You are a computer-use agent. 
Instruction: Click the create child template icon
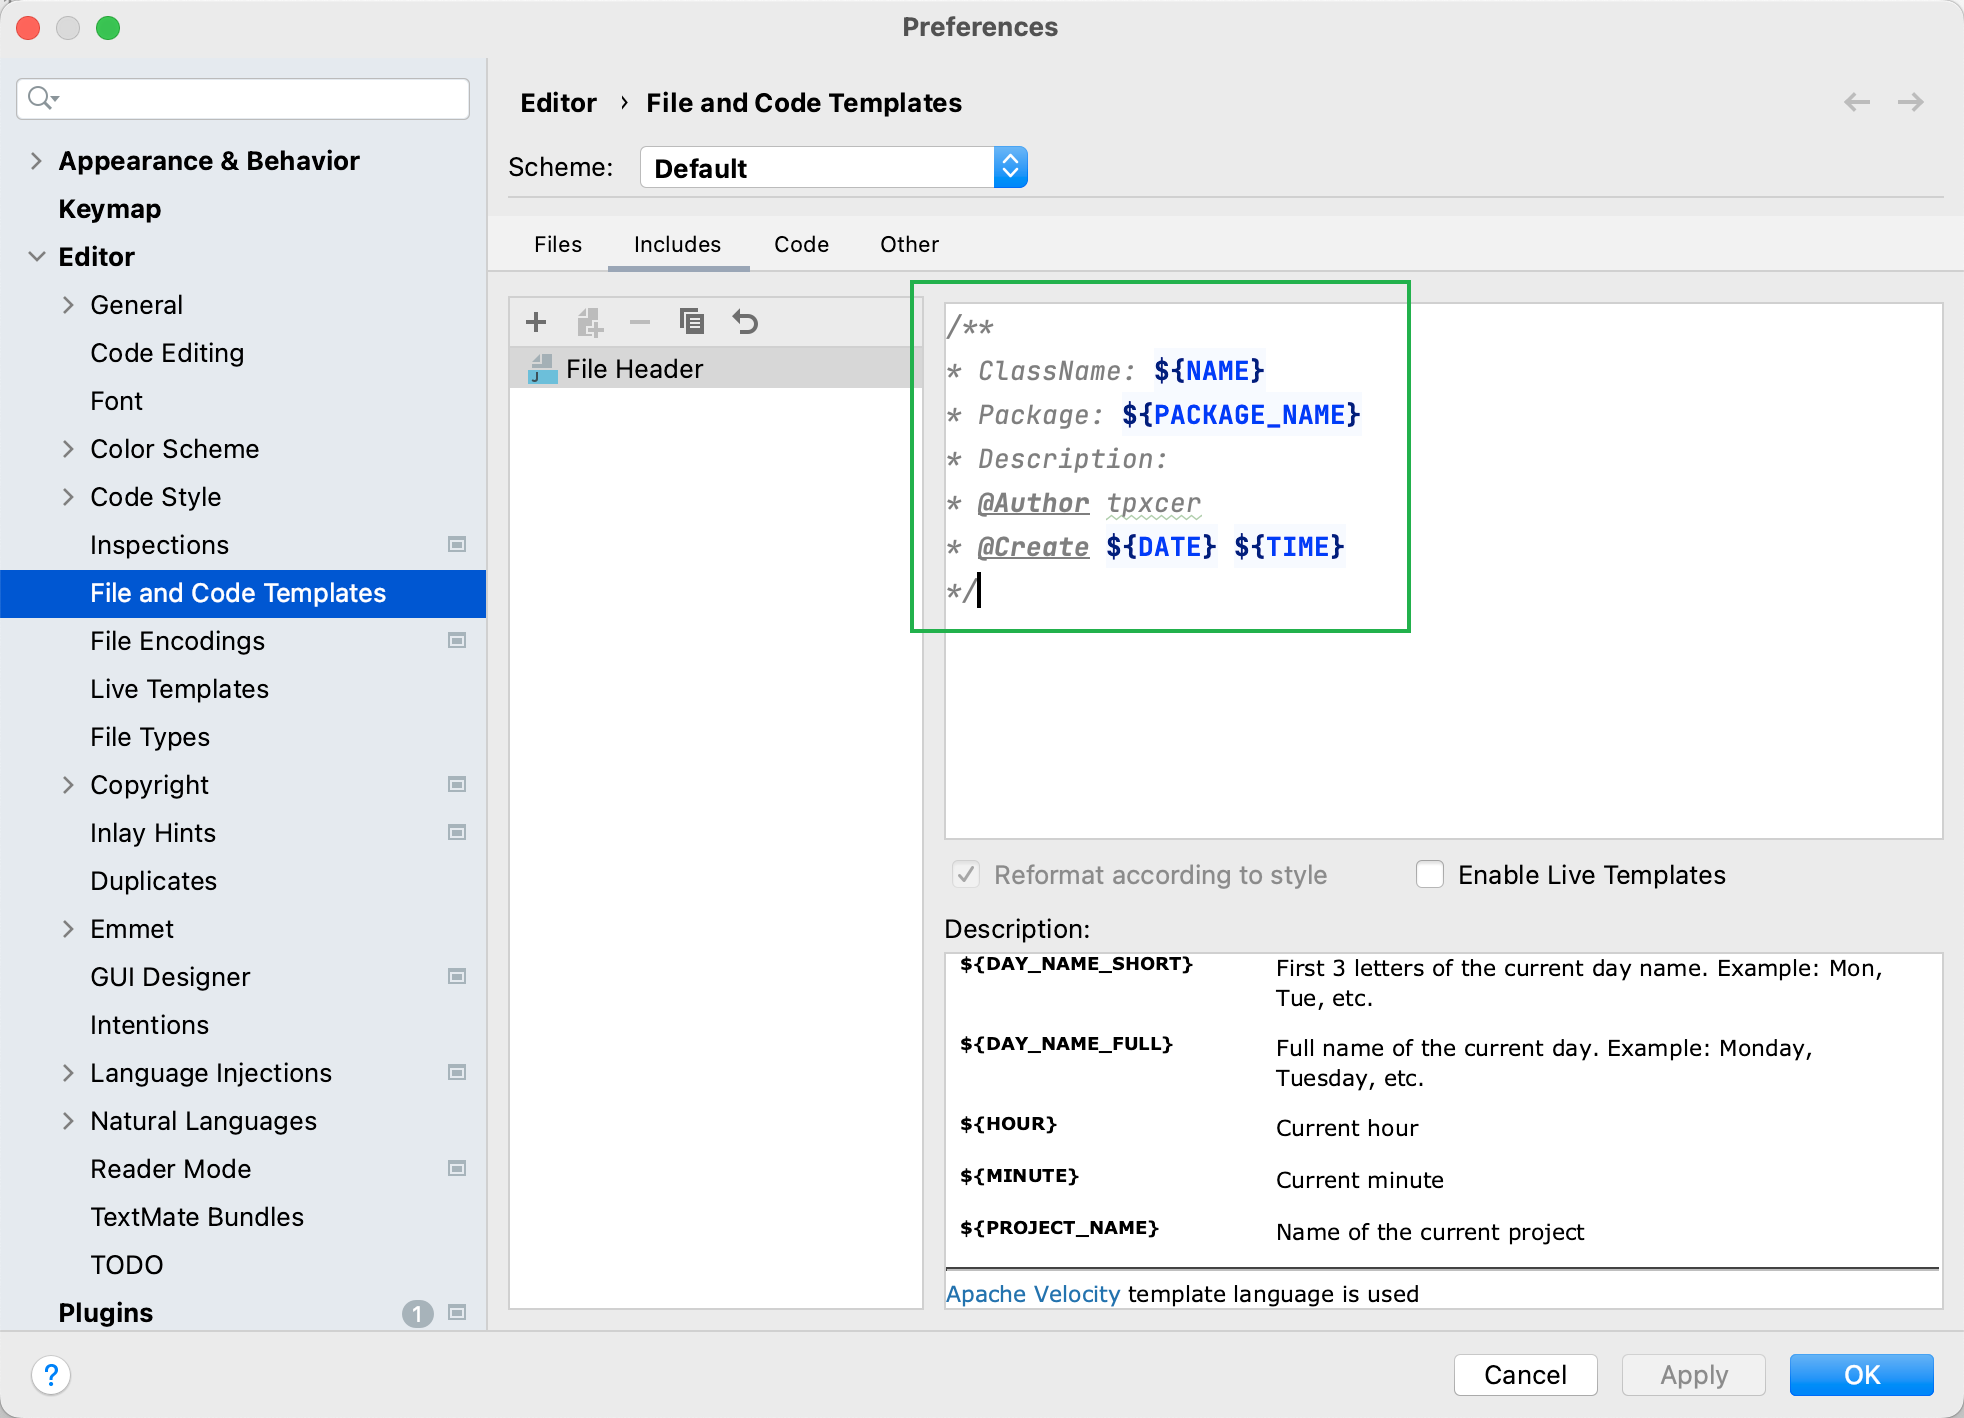[589, 322]
